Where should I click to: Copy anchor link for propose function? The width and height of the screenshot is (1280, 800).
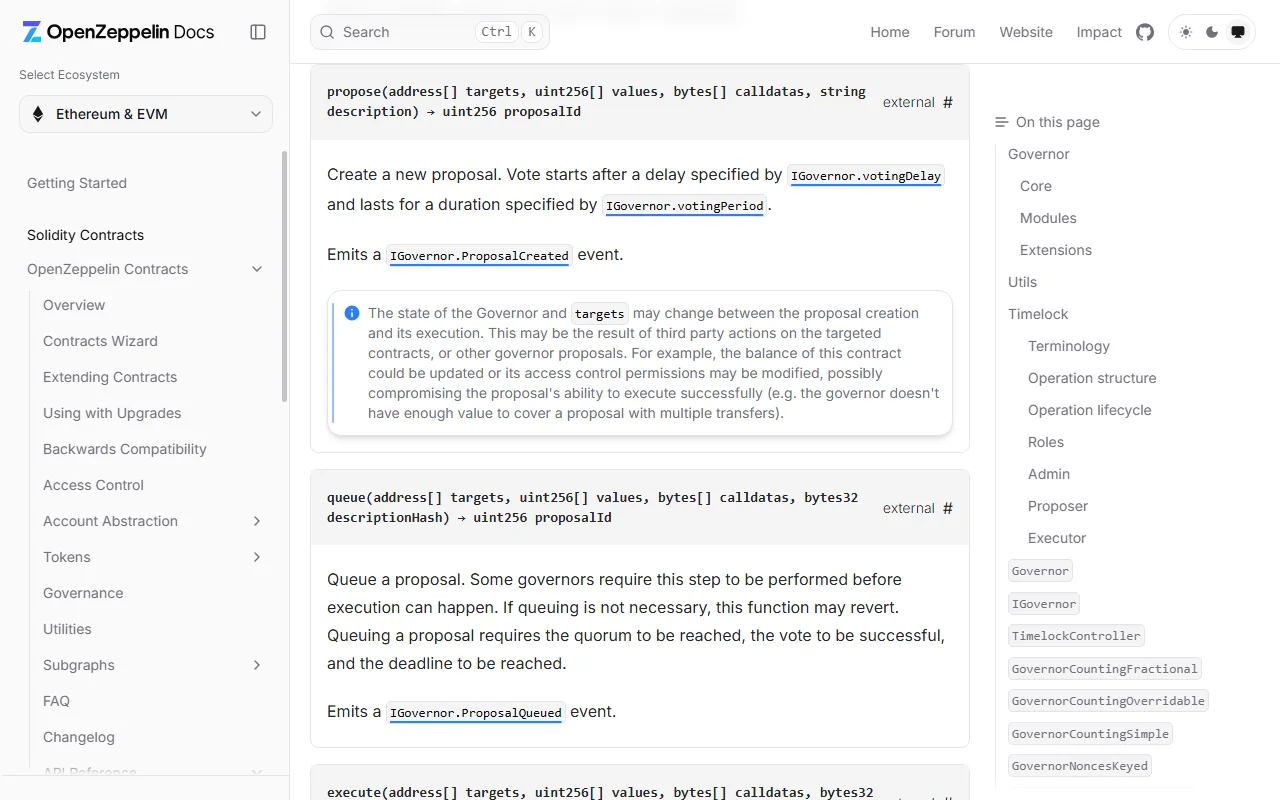(948, 102)
